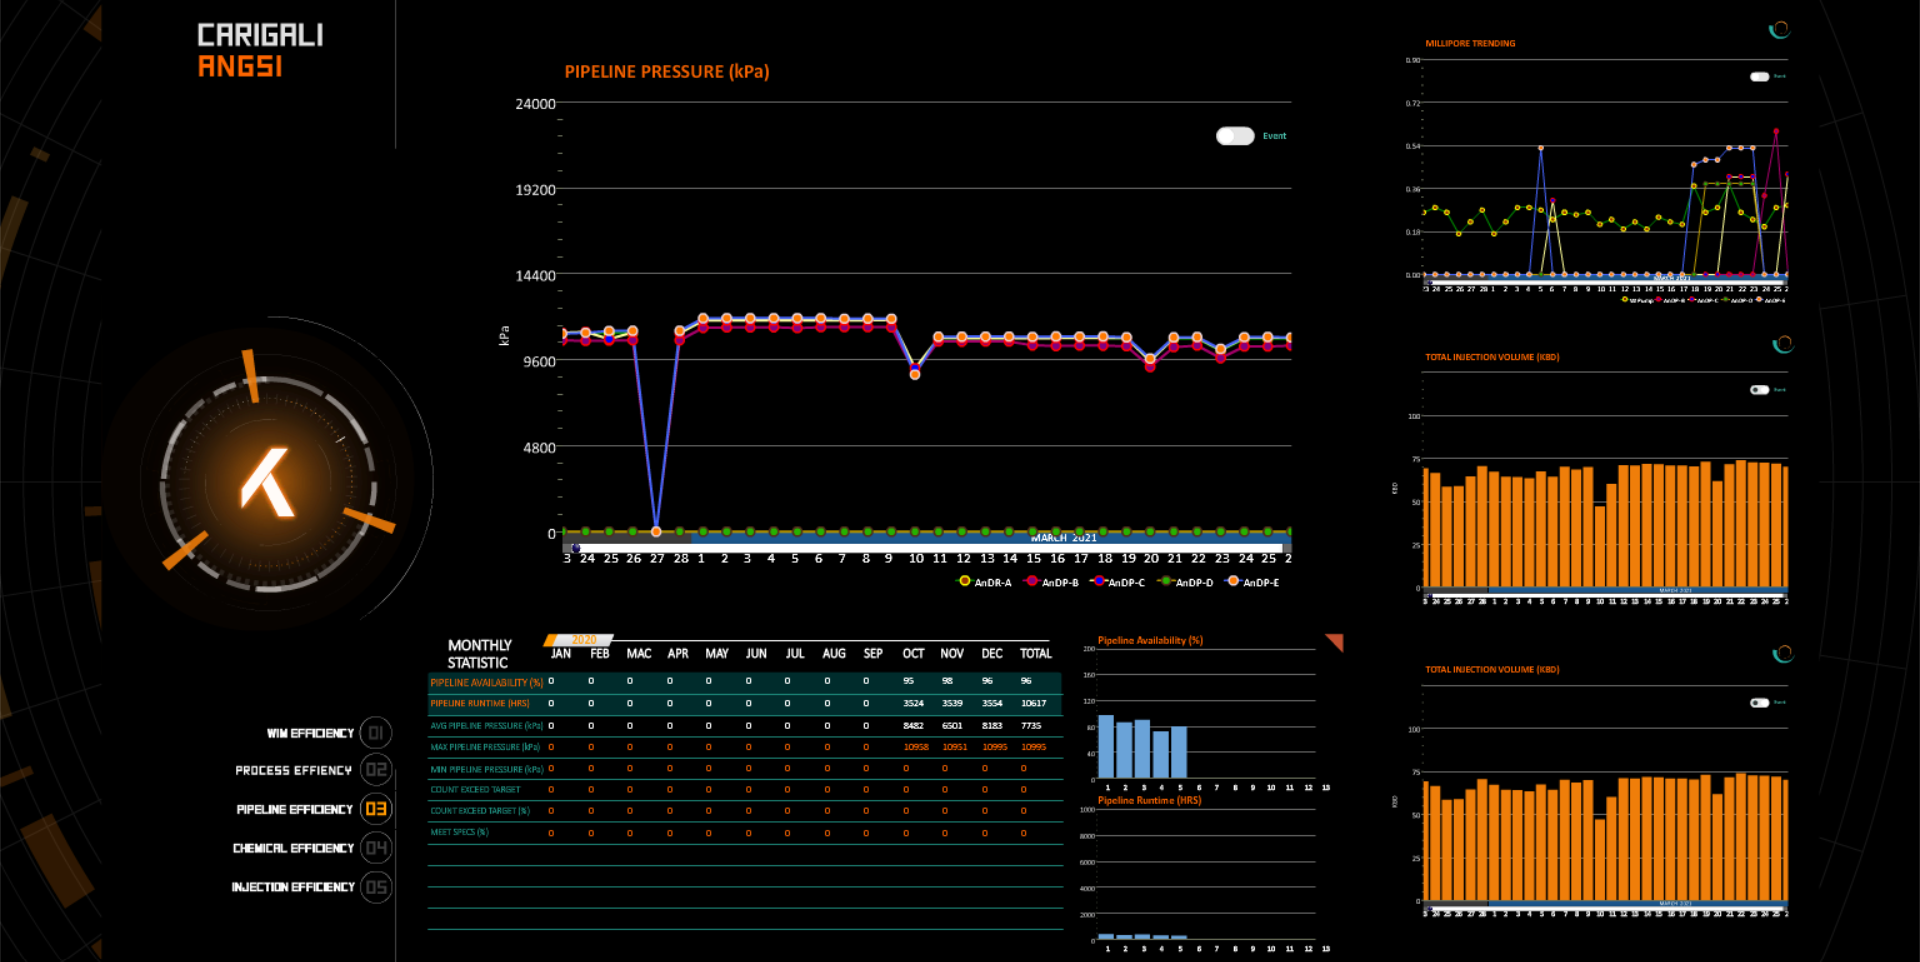Click the 05 badge beside Injection Efficiency
1920x962 pixels.
(x=376, y=887)
